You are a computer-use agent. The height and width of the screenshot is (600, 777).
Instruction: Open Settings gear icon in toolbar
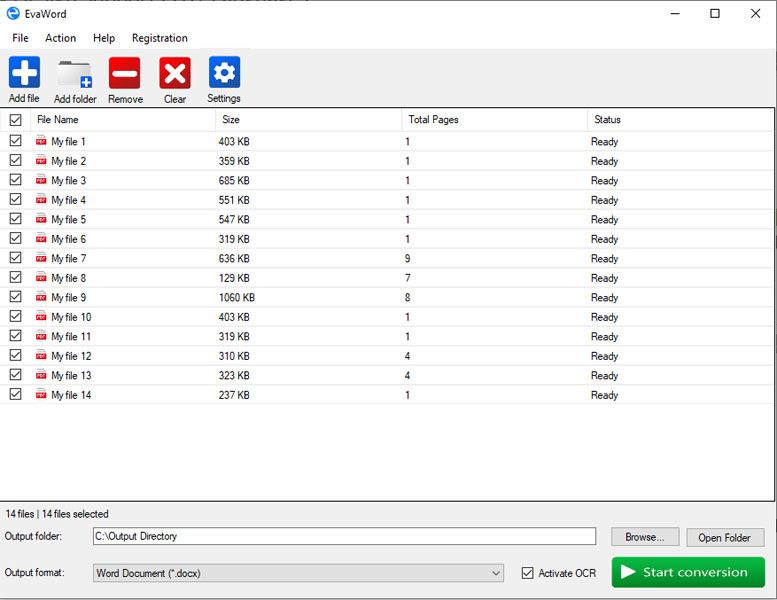pyautogui.click(x=224, y=73)
